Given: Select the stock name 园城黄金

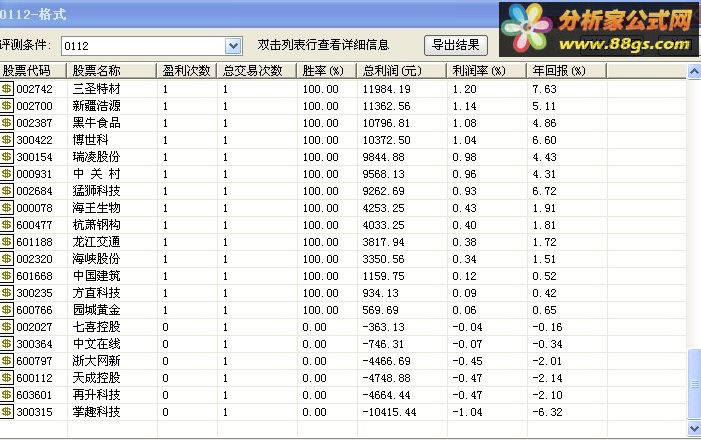Looking at the screenshot, I should point(97,309).
